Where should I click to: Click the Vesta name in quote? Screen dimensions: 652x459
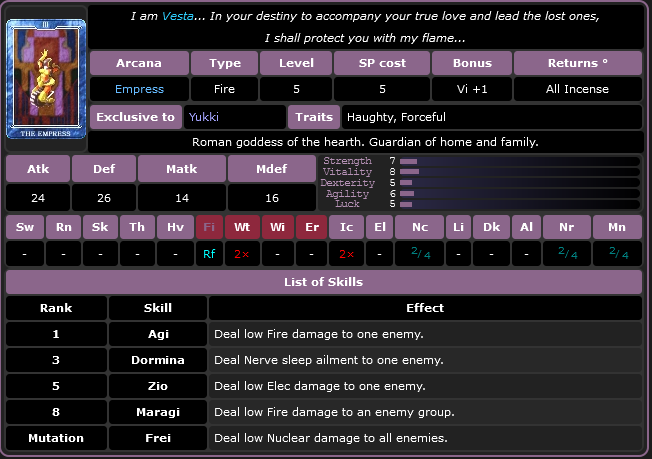coord(178,17)
